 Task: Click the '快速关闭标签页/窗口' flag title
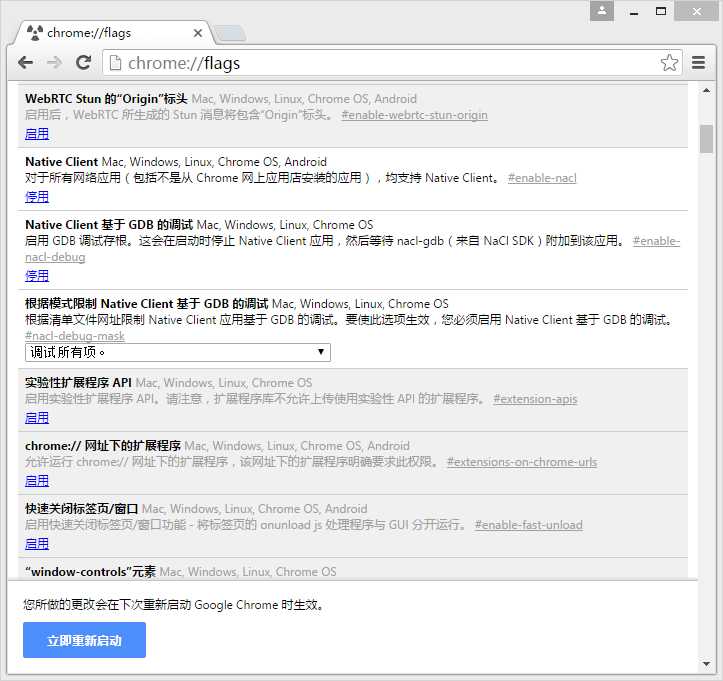(82, 509)
